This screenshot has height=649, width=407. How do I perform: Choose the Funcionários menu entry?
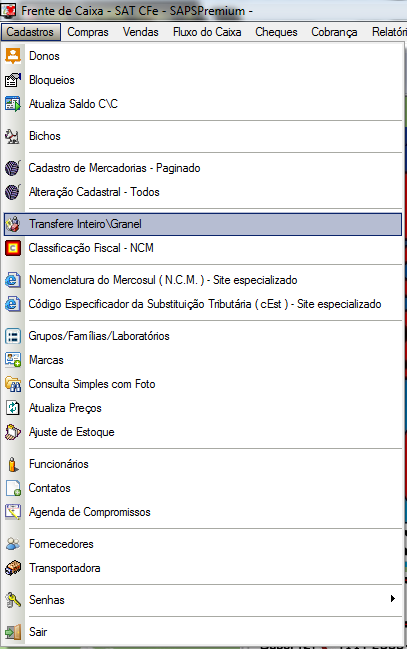[203, 464]
